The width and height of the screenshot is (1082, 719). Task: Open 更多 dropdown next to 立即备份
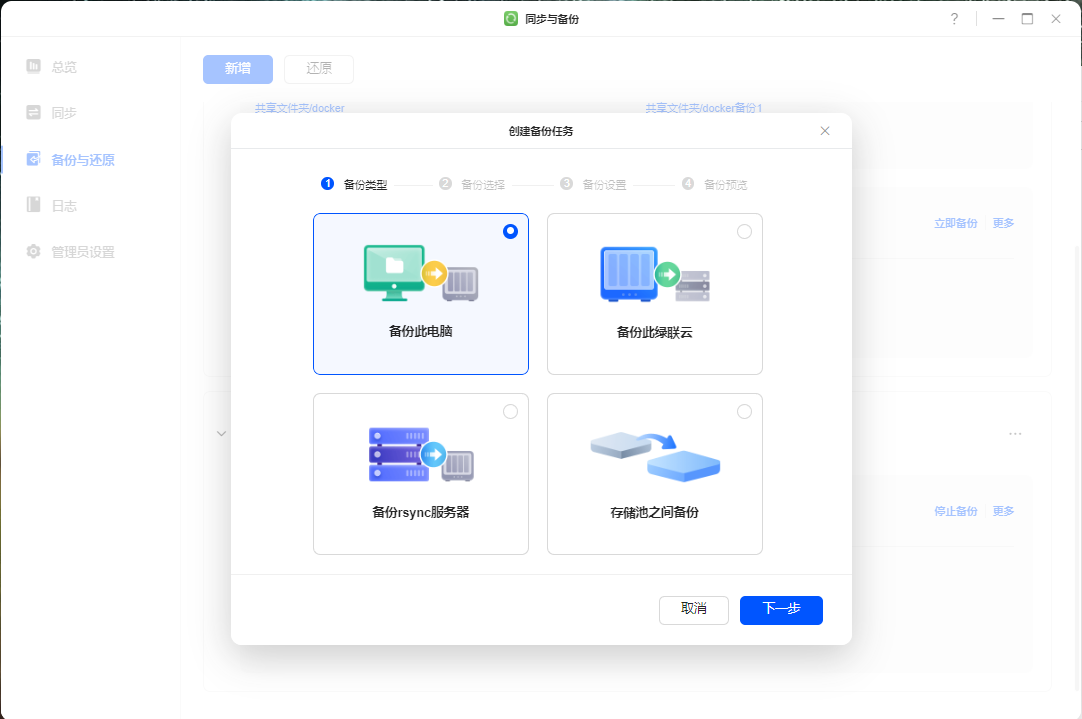[1003, 223]
